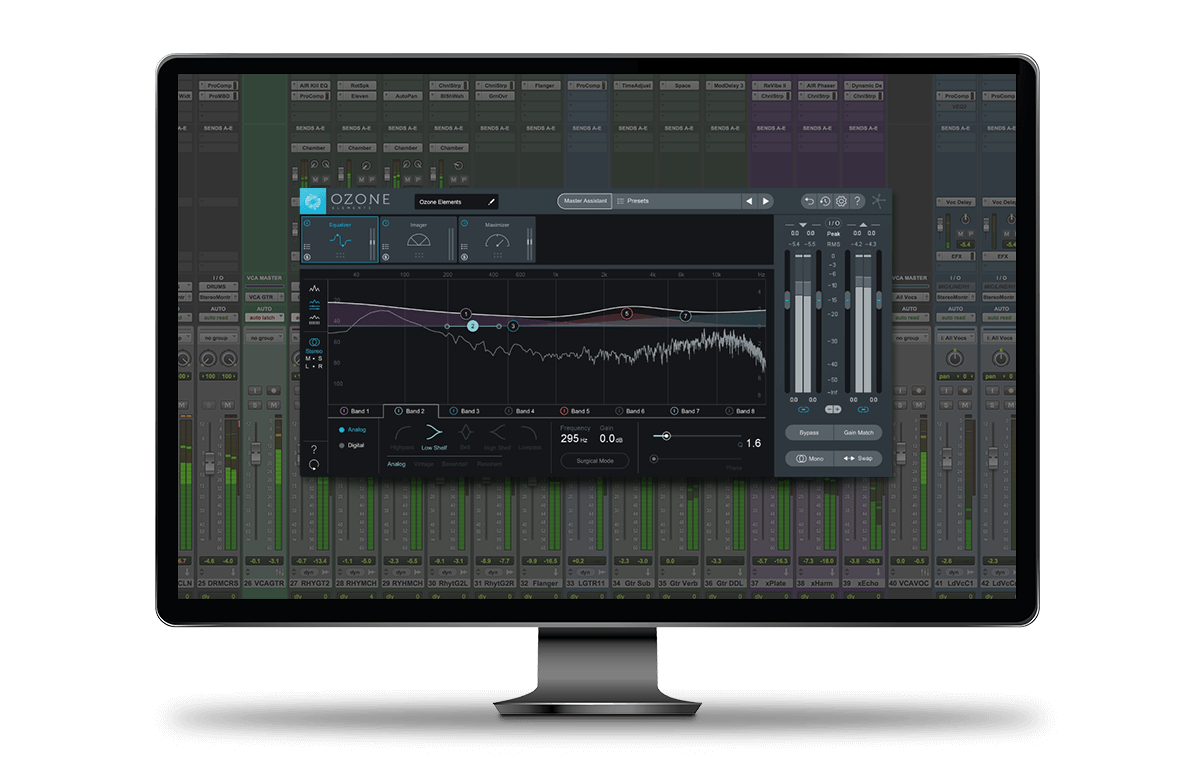This screenshot has height=759, width=1196.
Task: Click the Bypass button
Action: pos(809,433)
